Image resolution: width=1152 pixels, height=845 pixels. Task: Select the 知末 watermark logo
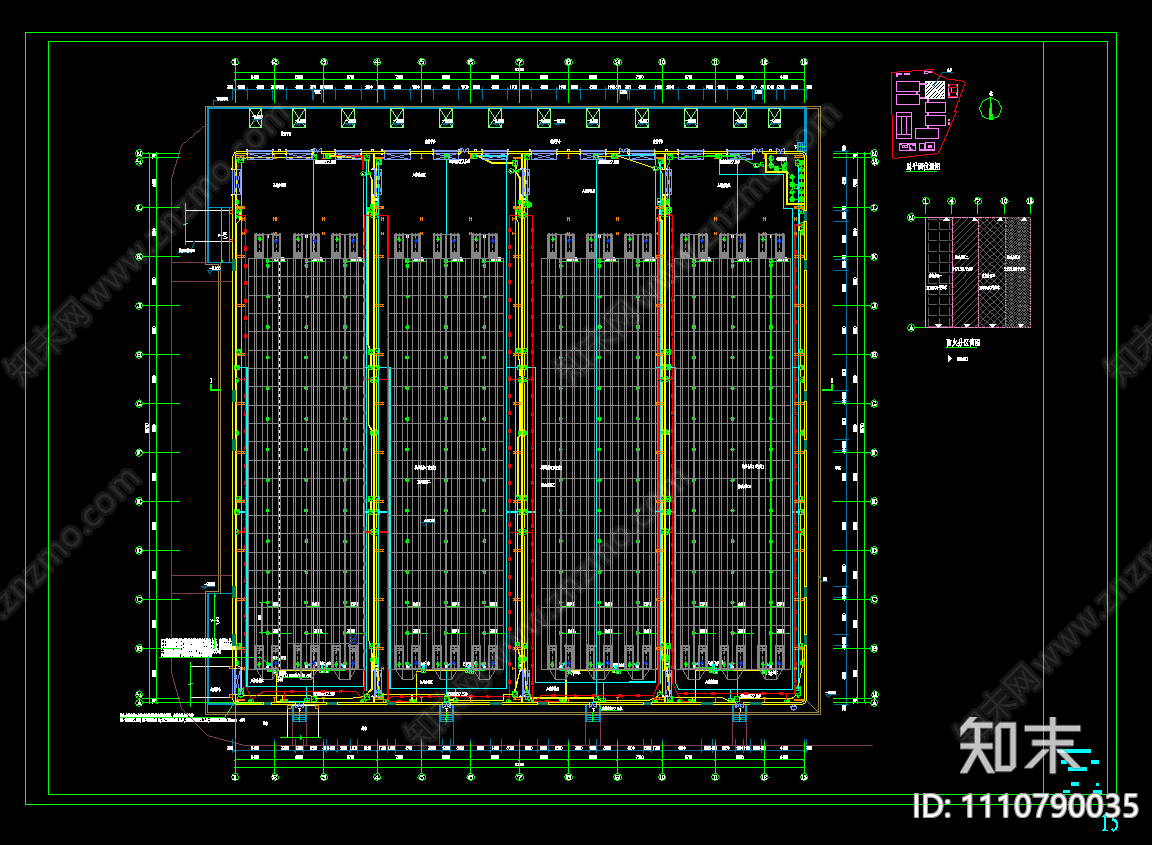click(x=1020, y=745)
